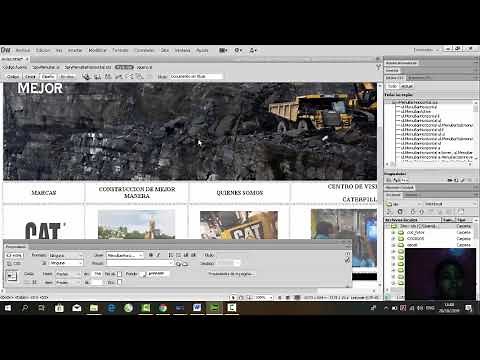Select the hand tool in status bar

[241, 297]
